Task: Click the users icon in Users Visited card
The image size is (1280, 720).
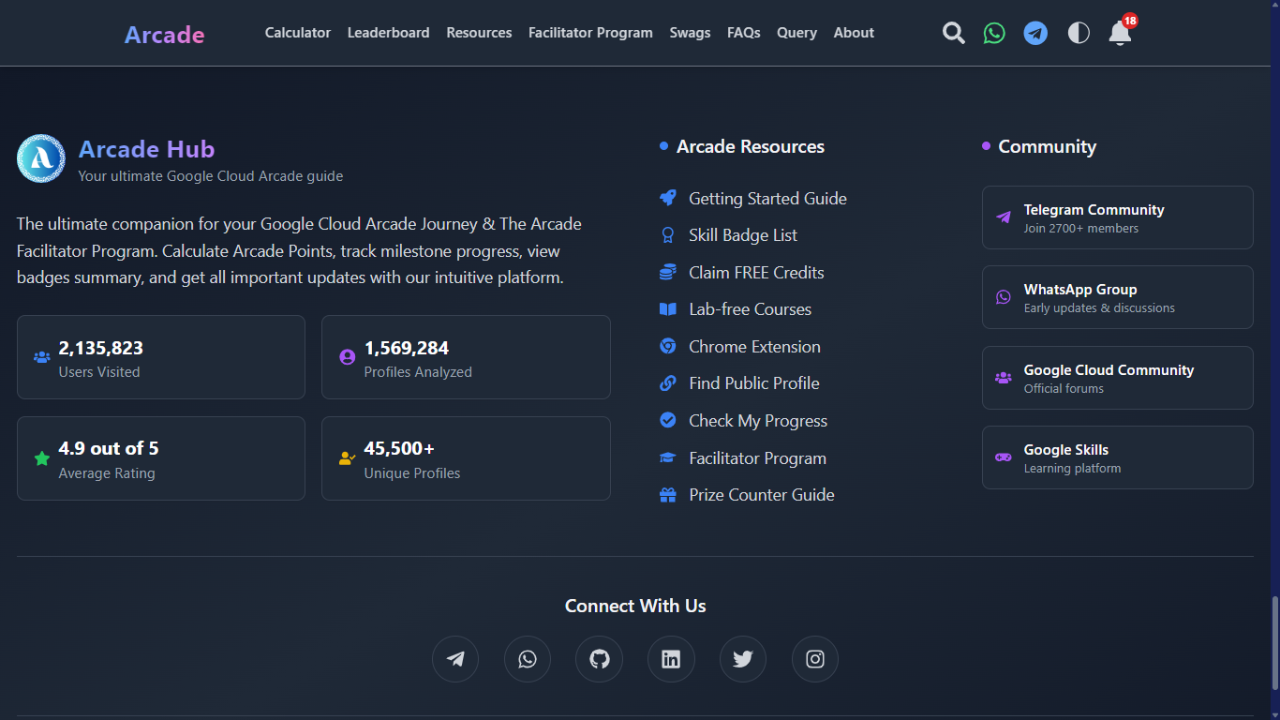Action: point(42,357)
